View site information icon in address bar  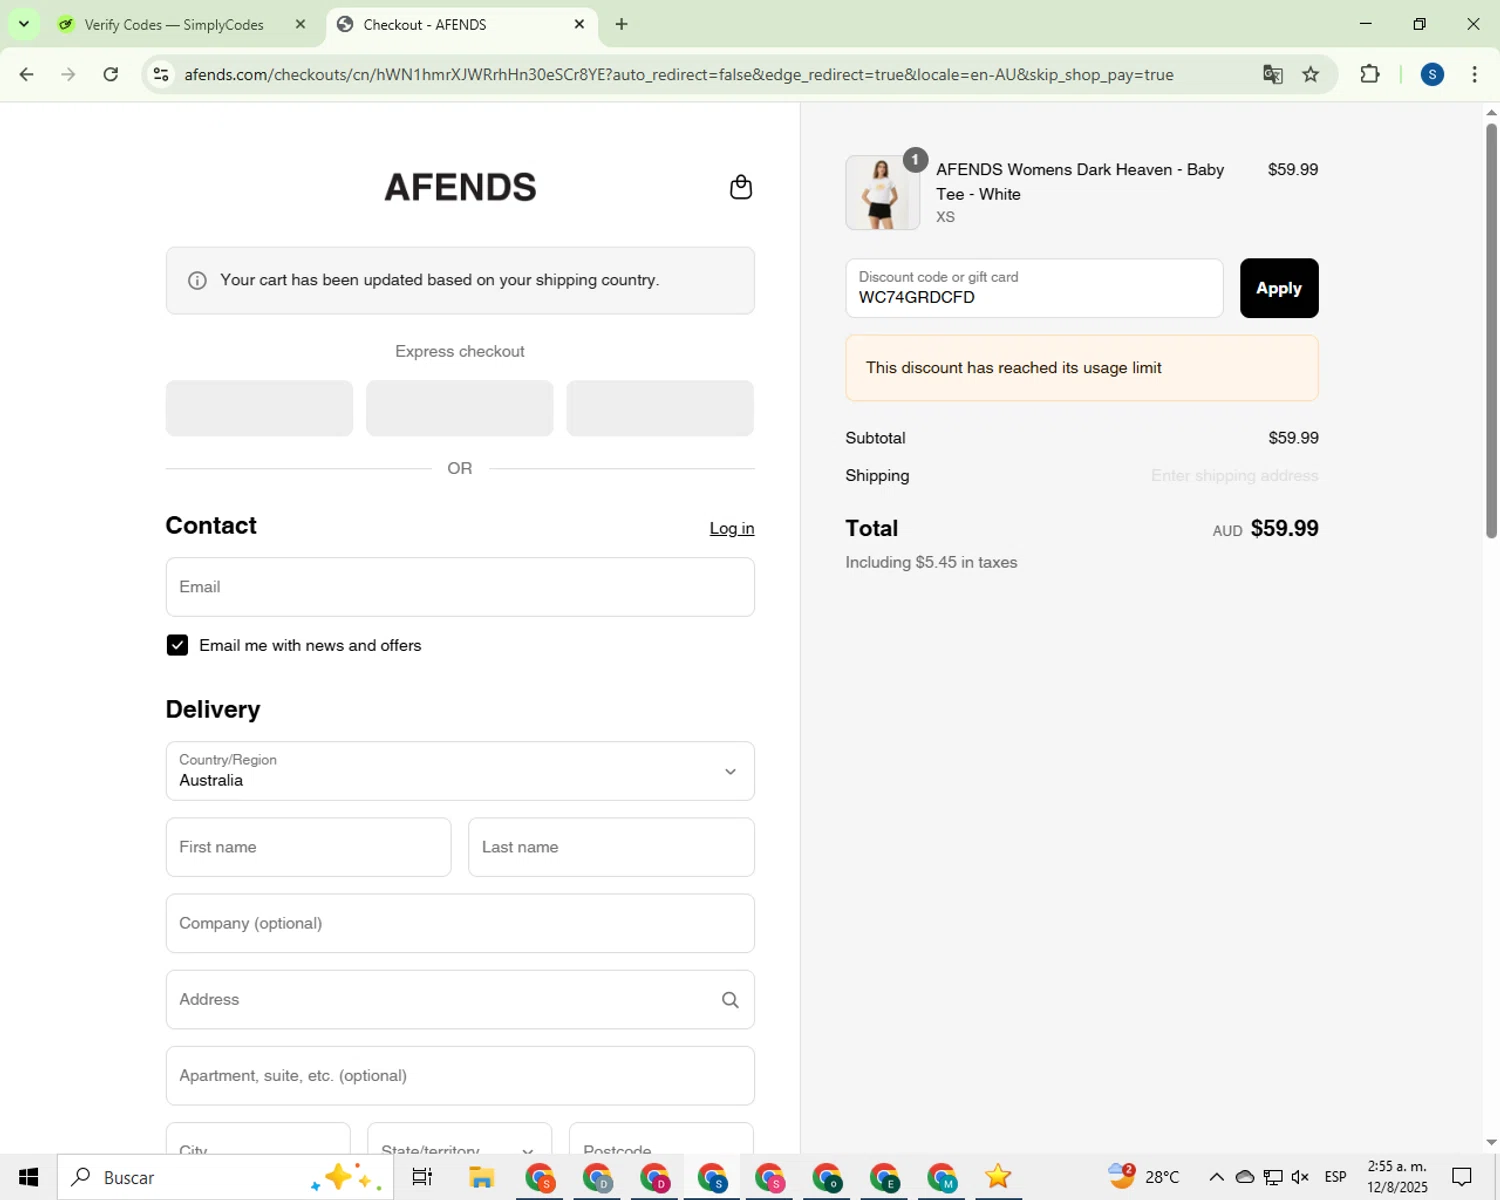pyautogui.click(x=161, y=74)
